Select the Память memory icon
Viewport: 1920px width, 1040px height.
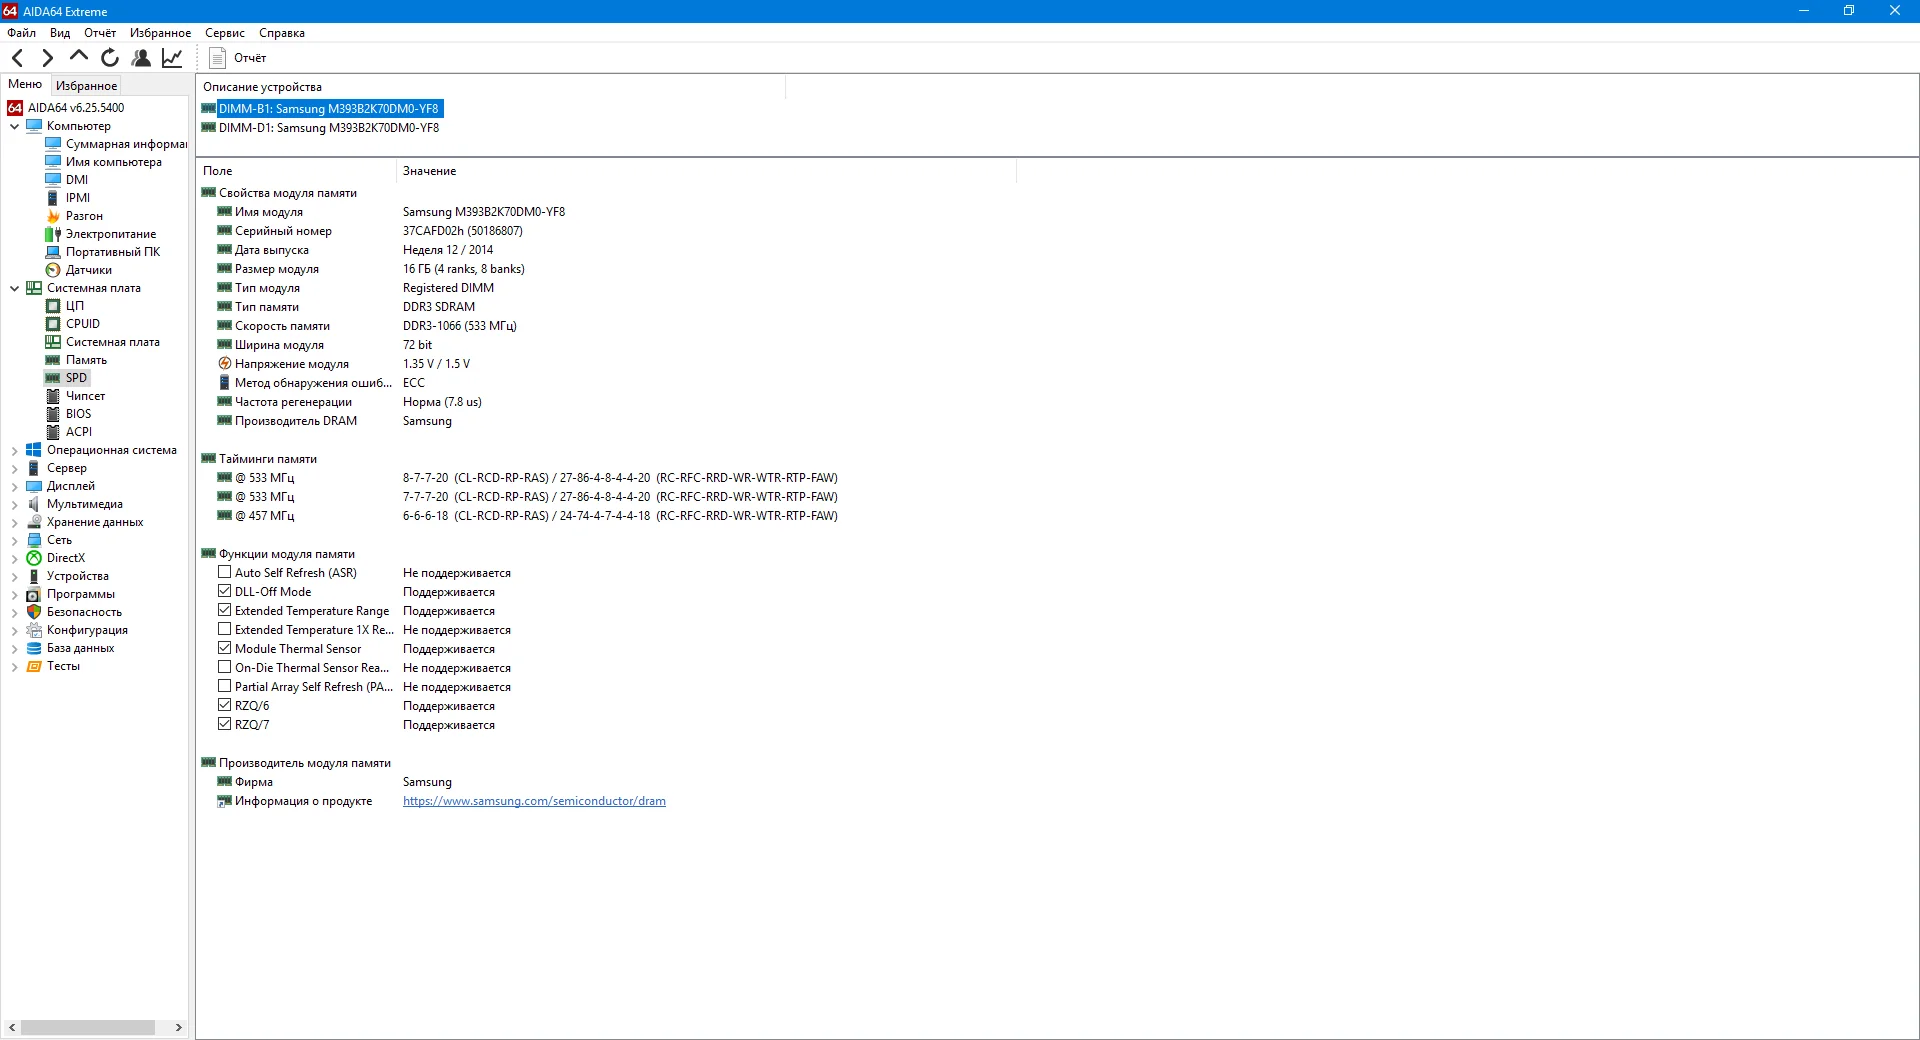tap(53, 360)
